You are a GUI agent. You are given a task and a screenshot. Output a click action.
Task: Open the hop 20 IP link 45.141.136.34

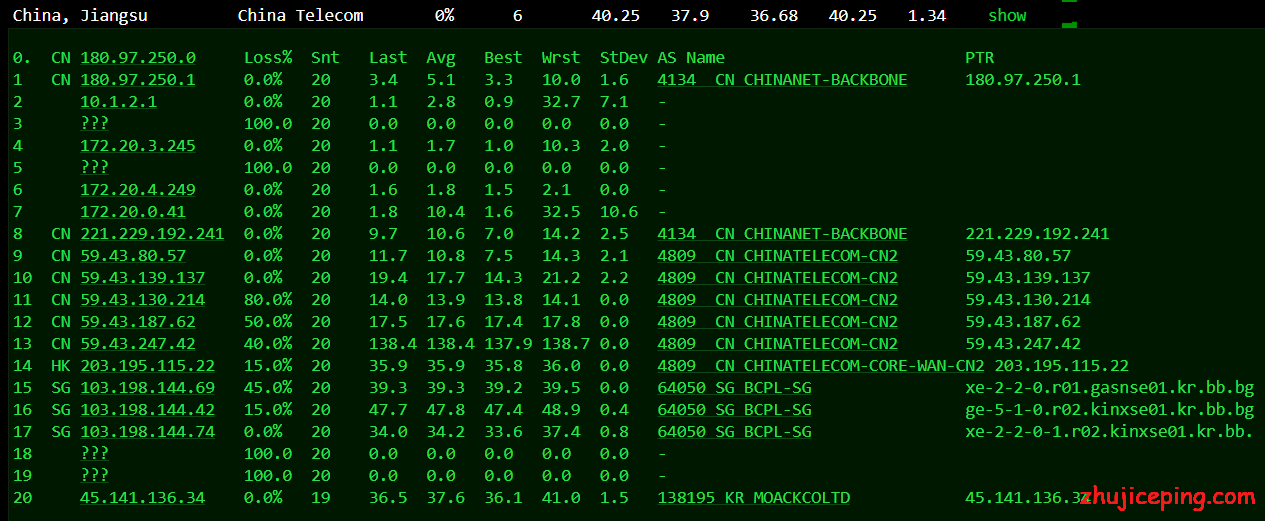[143, 498]
